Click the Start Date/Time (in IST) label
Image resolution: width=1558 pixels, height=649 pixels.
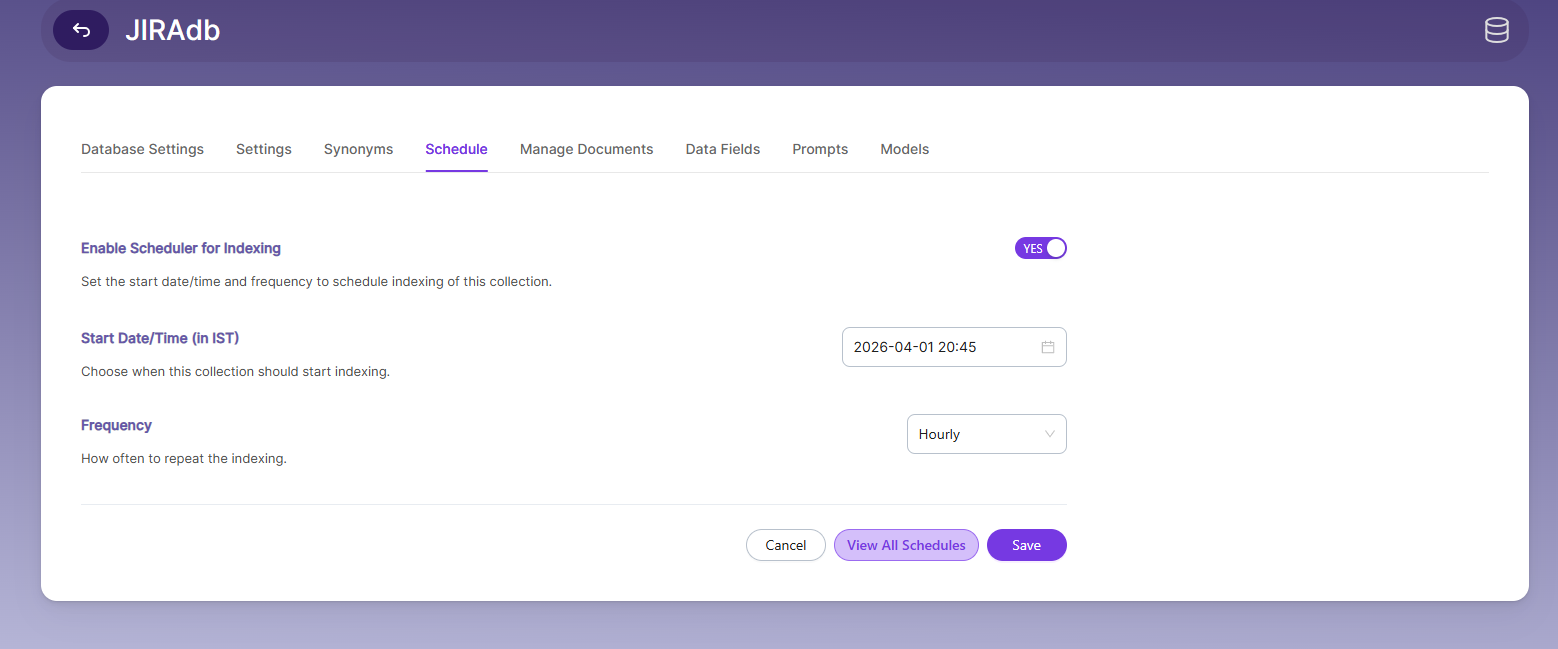(160, 338)
